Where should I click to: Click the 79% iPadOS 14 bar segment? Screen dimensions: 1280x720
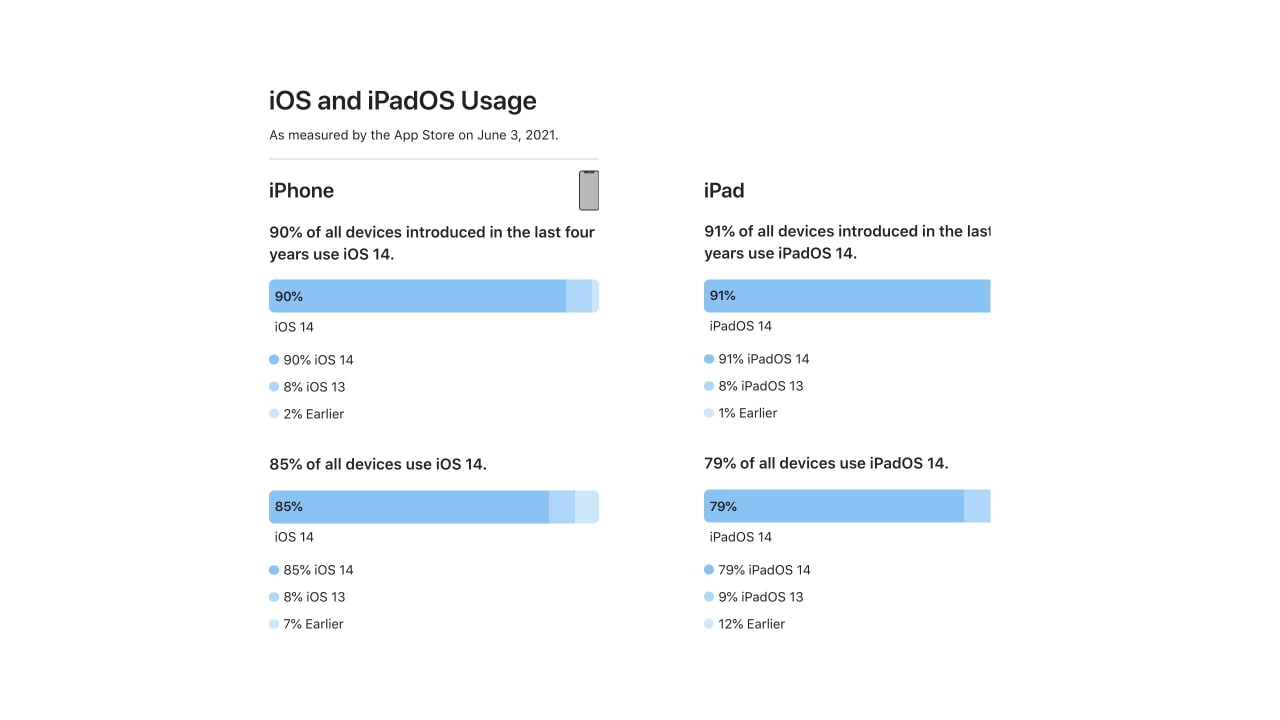(833, 507)
